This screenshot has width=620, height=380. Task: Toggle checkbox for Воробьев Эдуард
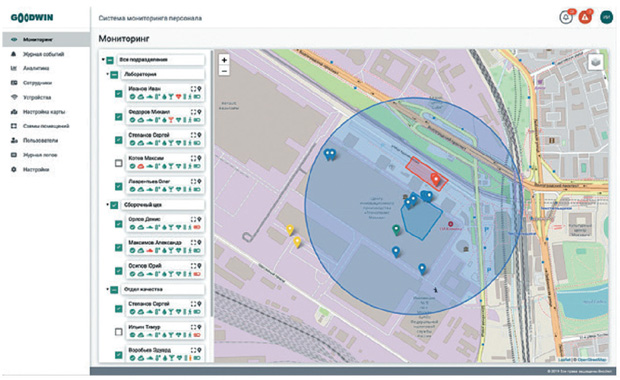pos(118,355)
